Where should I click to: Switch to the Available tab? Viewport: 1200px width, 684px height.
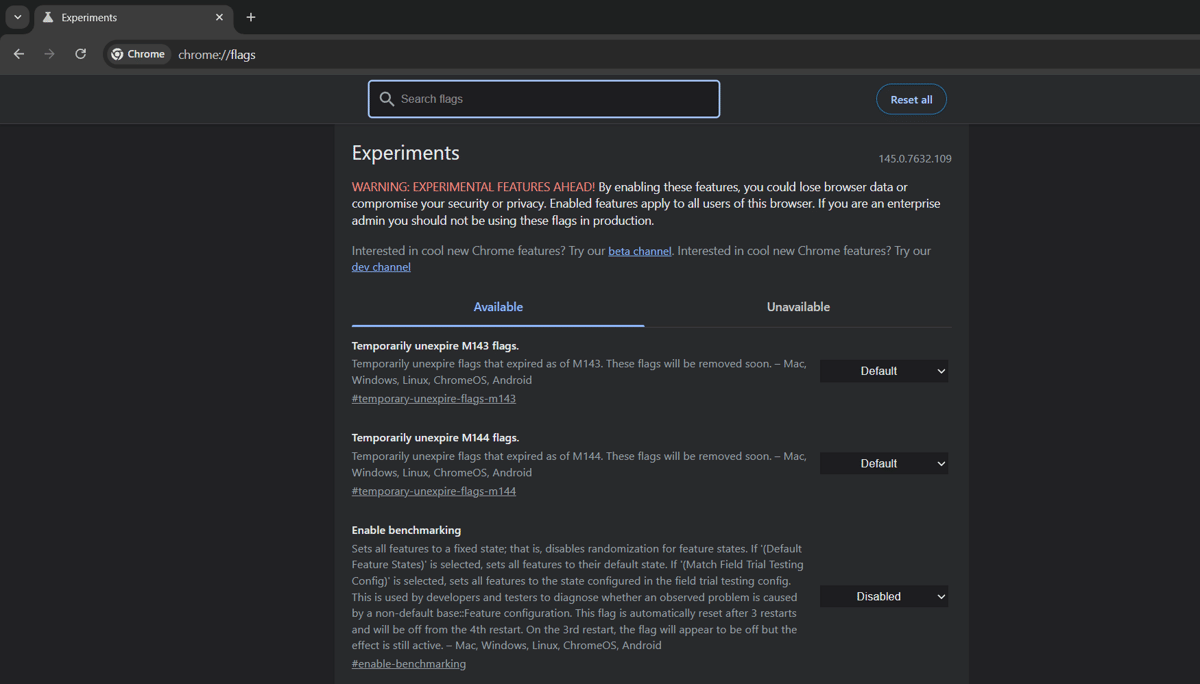(x=498, y=307)
